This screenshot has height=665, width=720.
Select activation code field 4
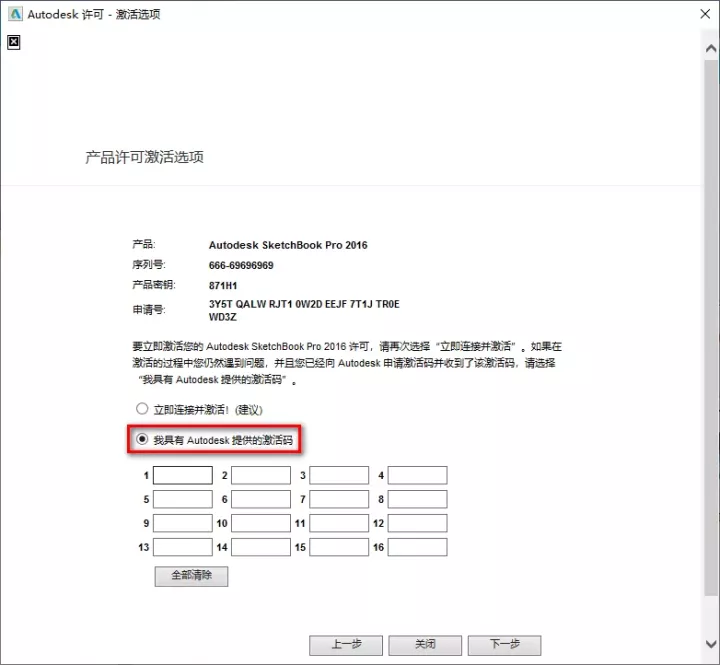417,475
